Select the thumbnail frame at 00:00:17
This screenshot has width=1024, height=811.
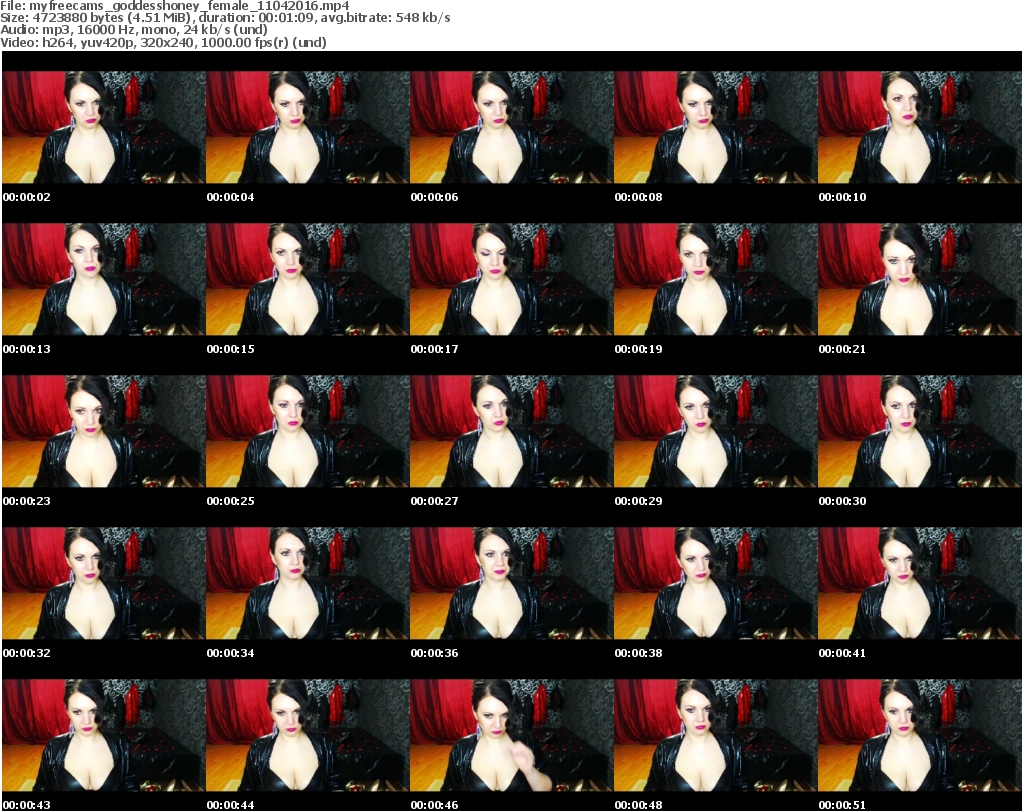click(511, 279)
